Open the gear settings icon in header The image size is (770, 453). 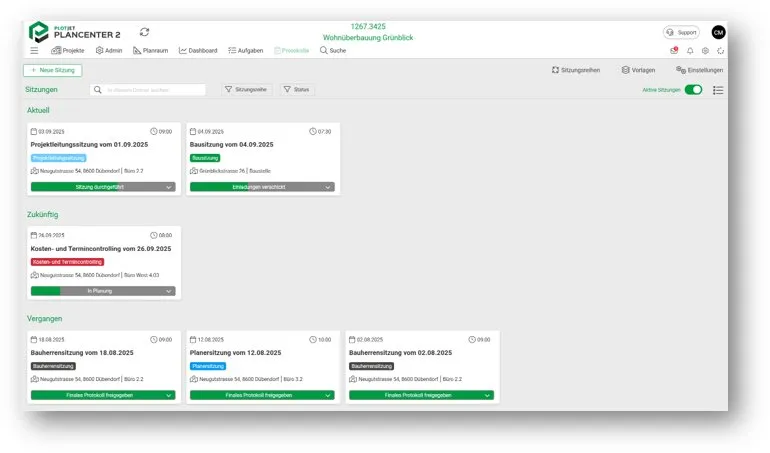point(705,51)
